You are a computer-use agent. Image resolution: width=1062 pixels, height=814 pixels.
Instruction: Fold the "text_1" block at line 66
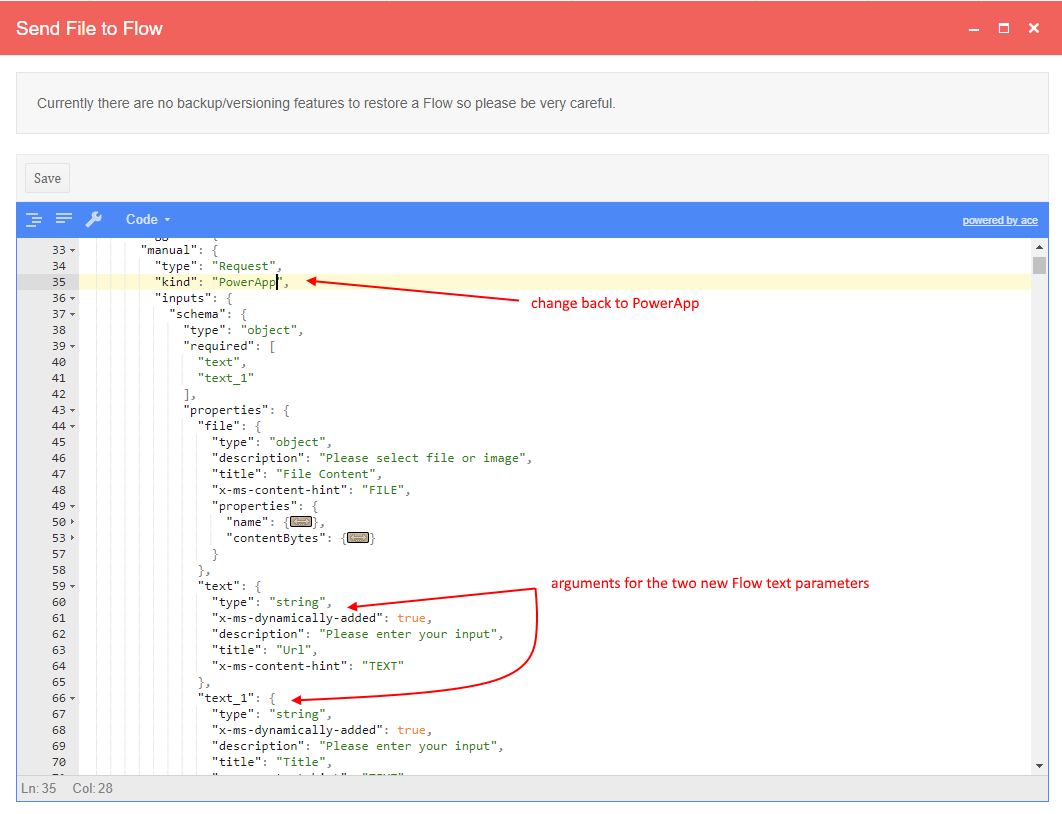(73, 698)
